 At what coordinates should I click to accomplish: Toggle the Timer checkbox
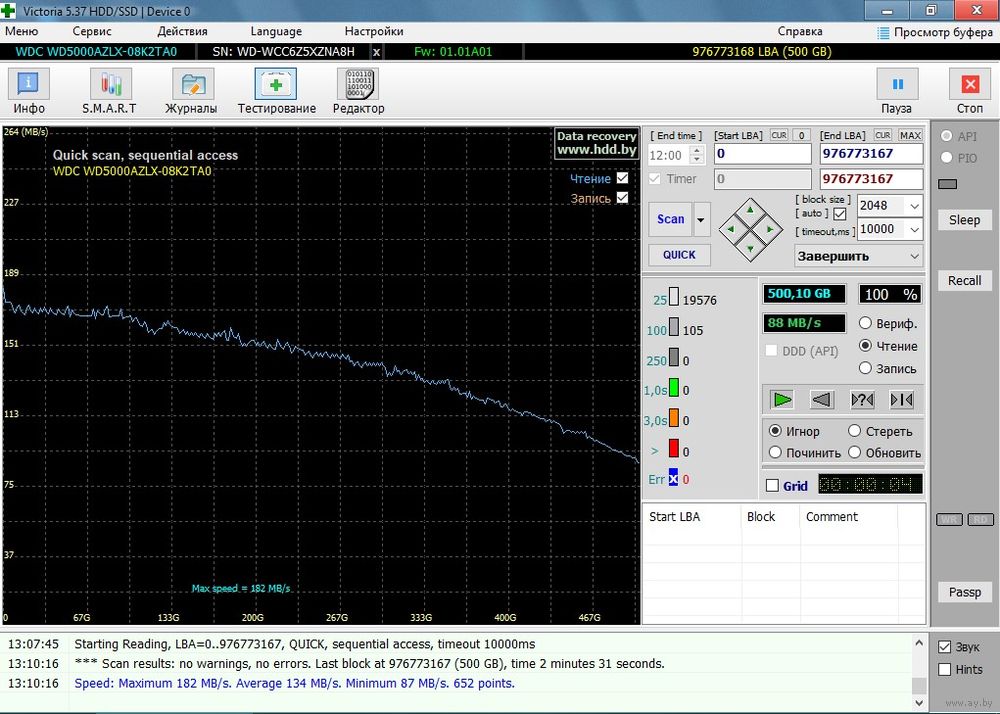click(x=654, y=178)
